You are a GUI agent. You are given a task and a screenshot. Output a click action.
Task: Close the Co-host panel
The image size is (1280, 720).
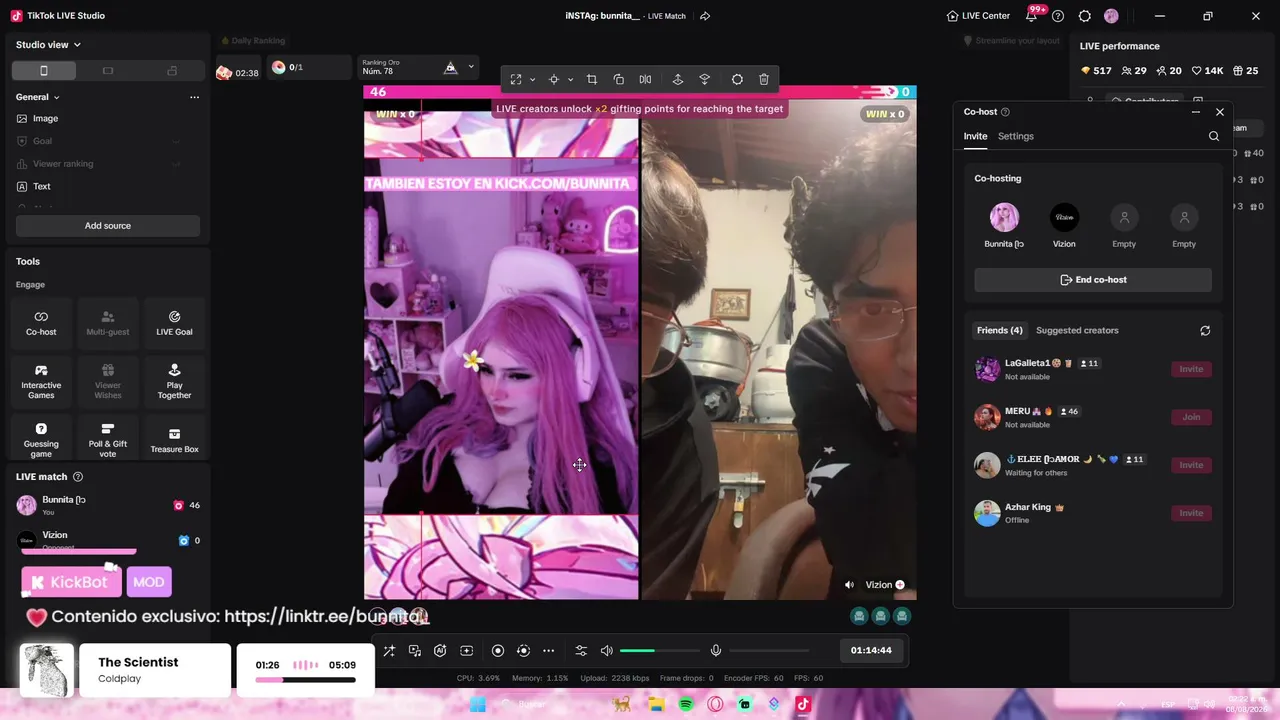[x=1220, y=112]
